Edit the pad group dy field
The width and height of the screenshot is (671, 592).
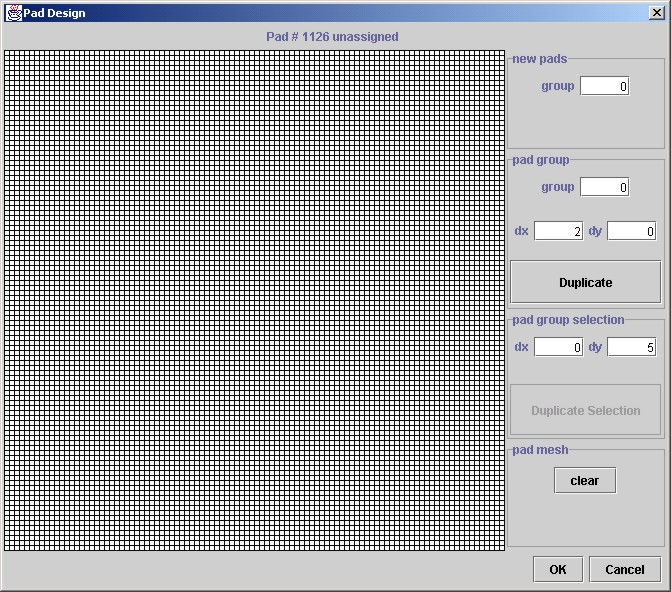pos(632,231)
